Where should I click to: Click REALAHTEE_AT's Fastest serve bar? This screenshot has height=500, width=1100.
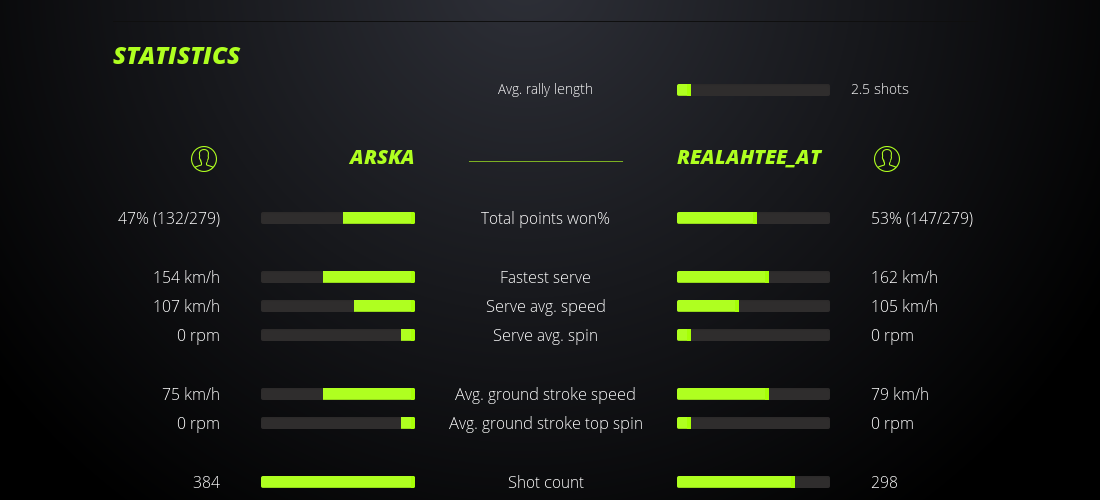click(x=753, y=277)
